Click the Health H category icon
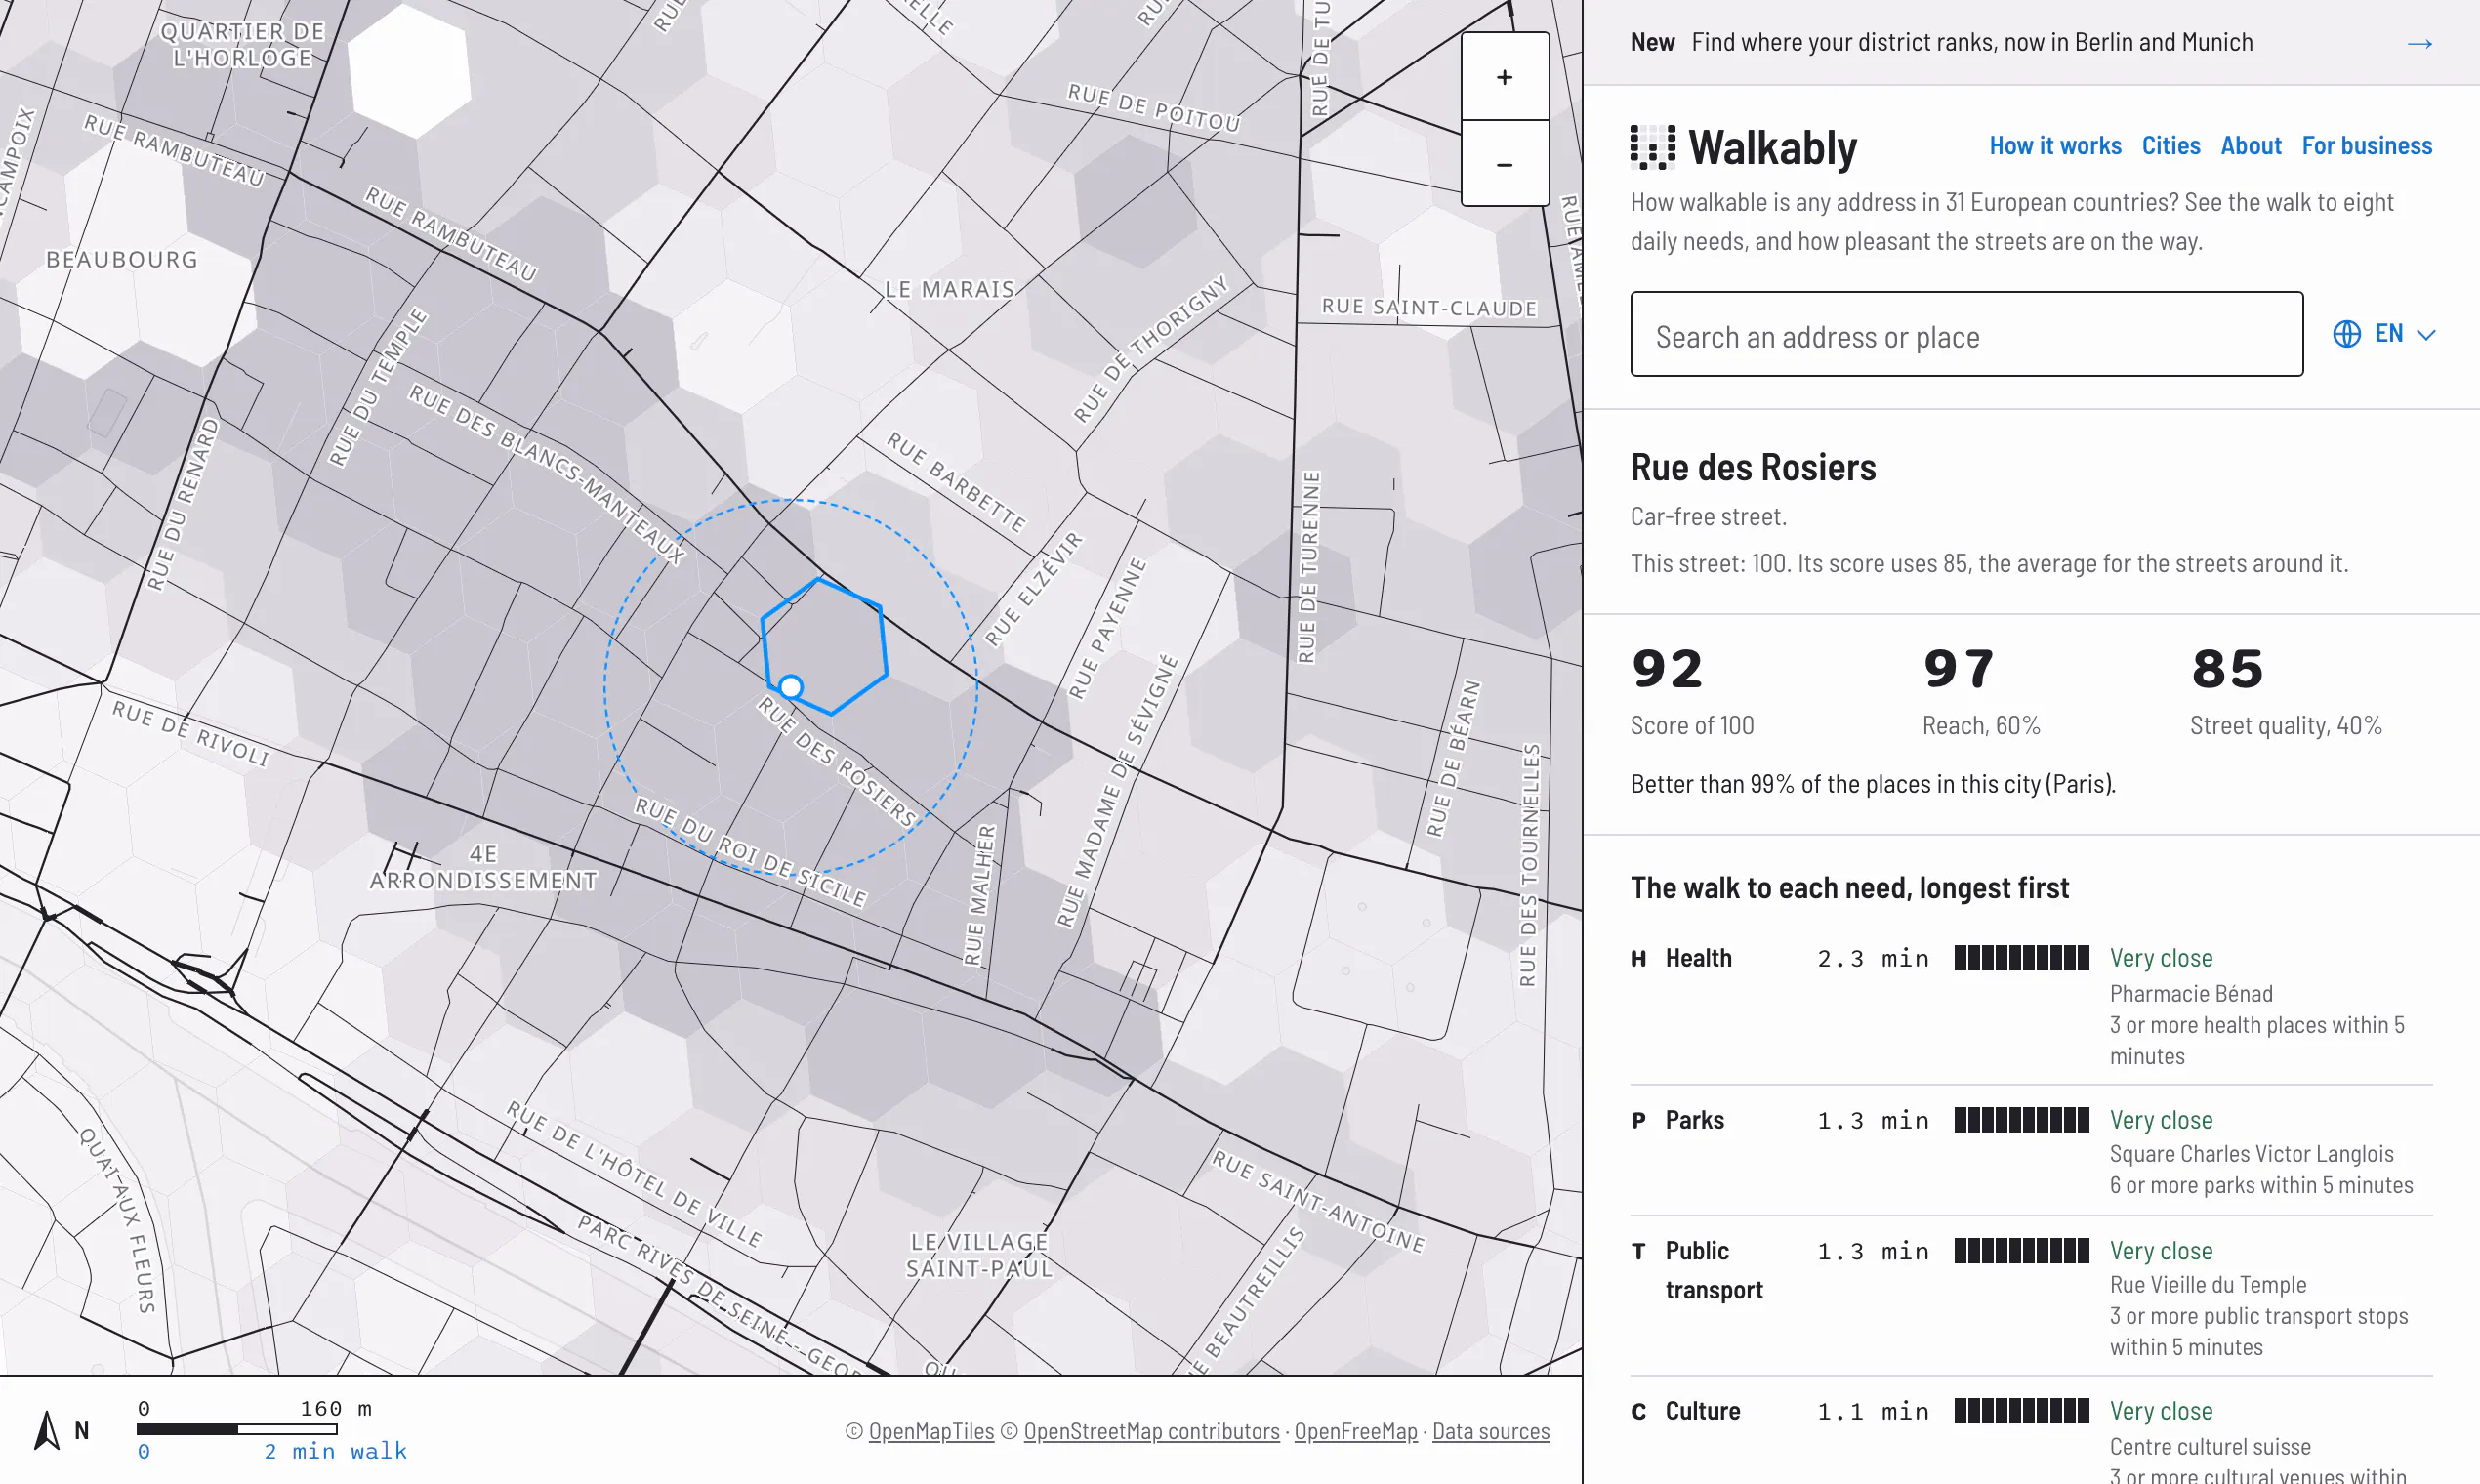Viewport: 2480px width, 1484px height. pos(1638,958)
